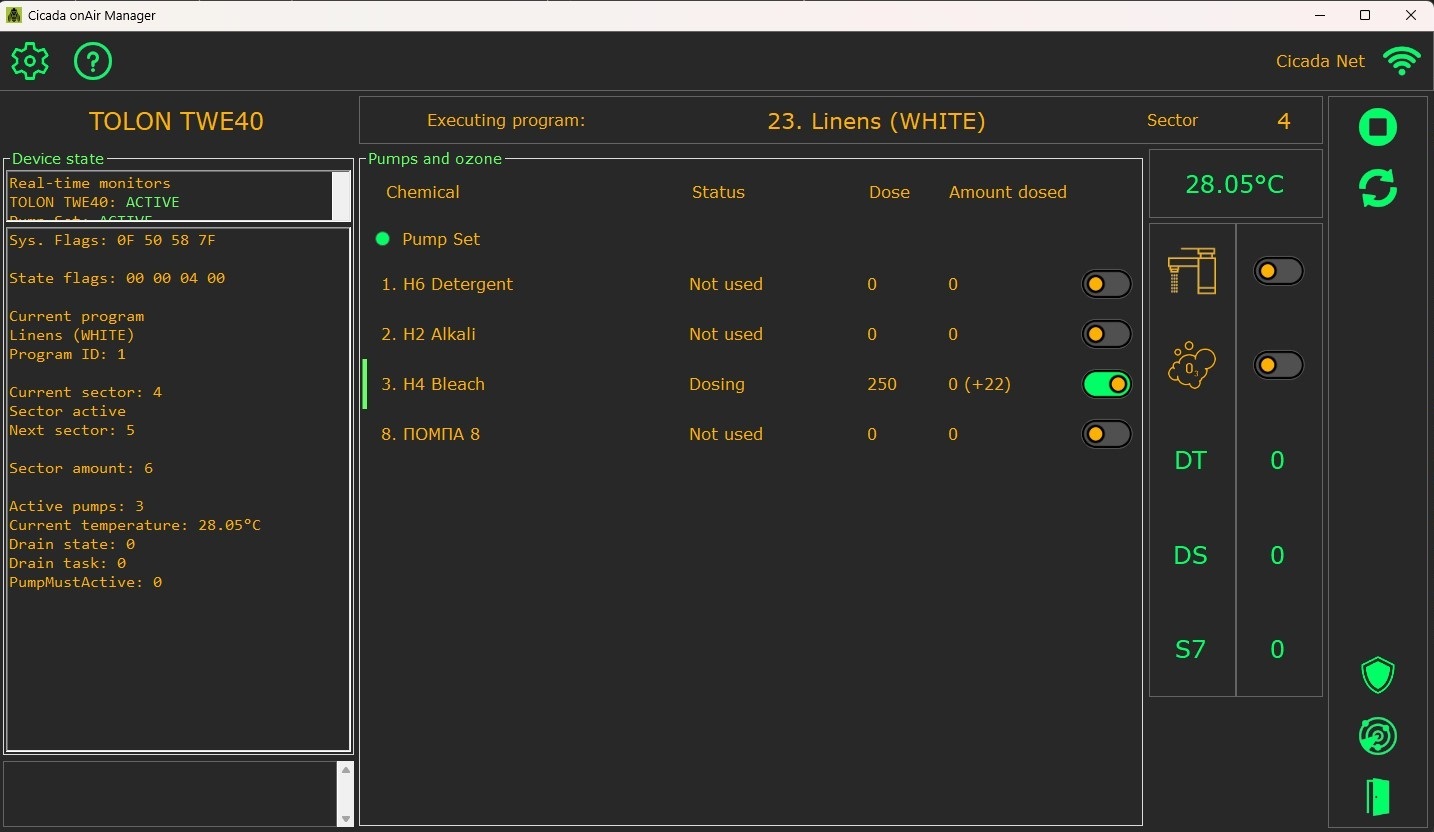The height and width of the screenshot is (832, 1434).
Task: Click the exit door icon
Action: [x=1378, y=797]
